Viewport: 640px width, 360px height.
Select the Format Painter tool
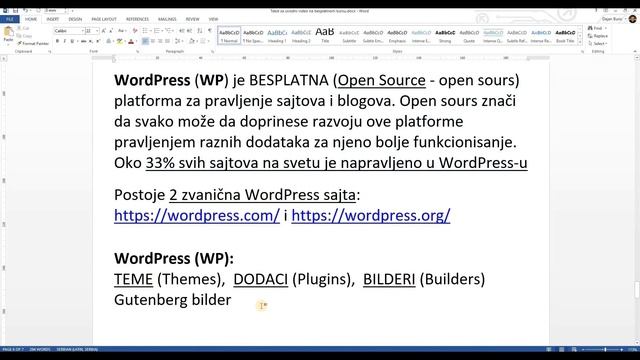pos(33,43)
